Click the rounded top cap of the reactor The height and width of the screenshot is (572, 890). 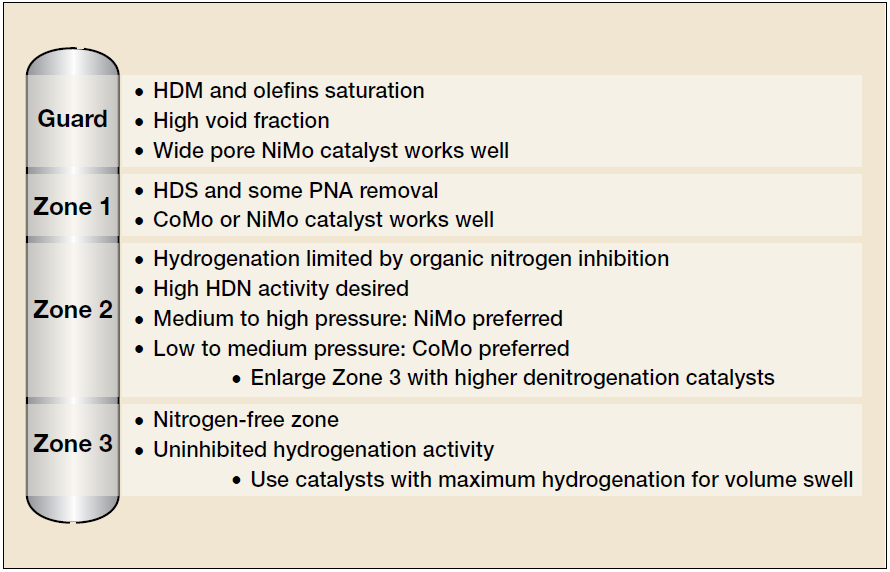73,63
